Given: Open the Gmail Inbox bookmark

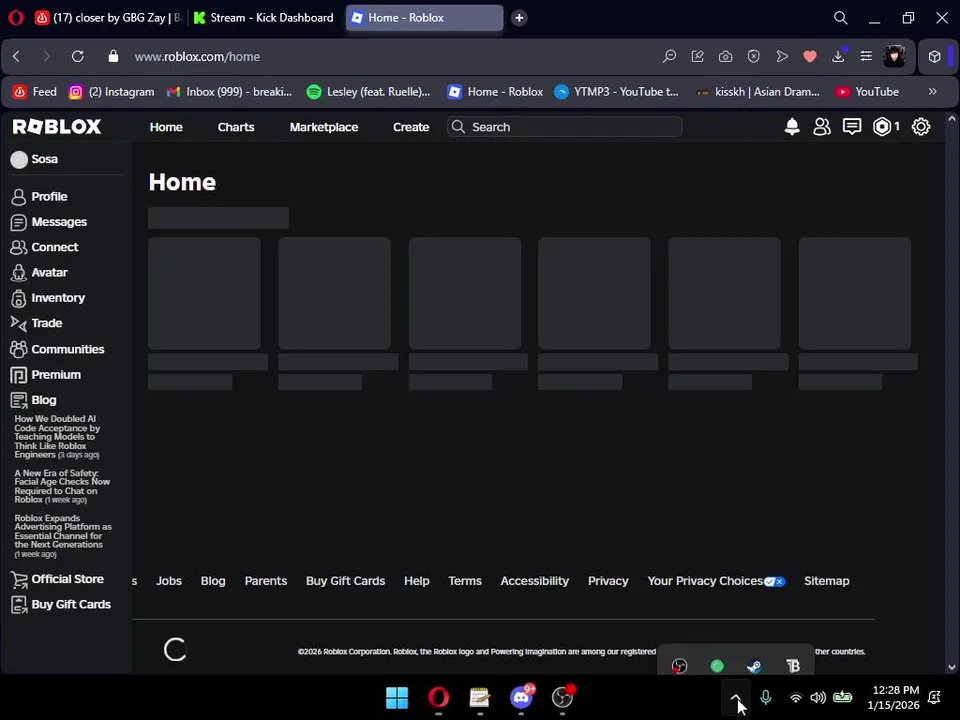Looking at the screenshot, I should [229, 92].
